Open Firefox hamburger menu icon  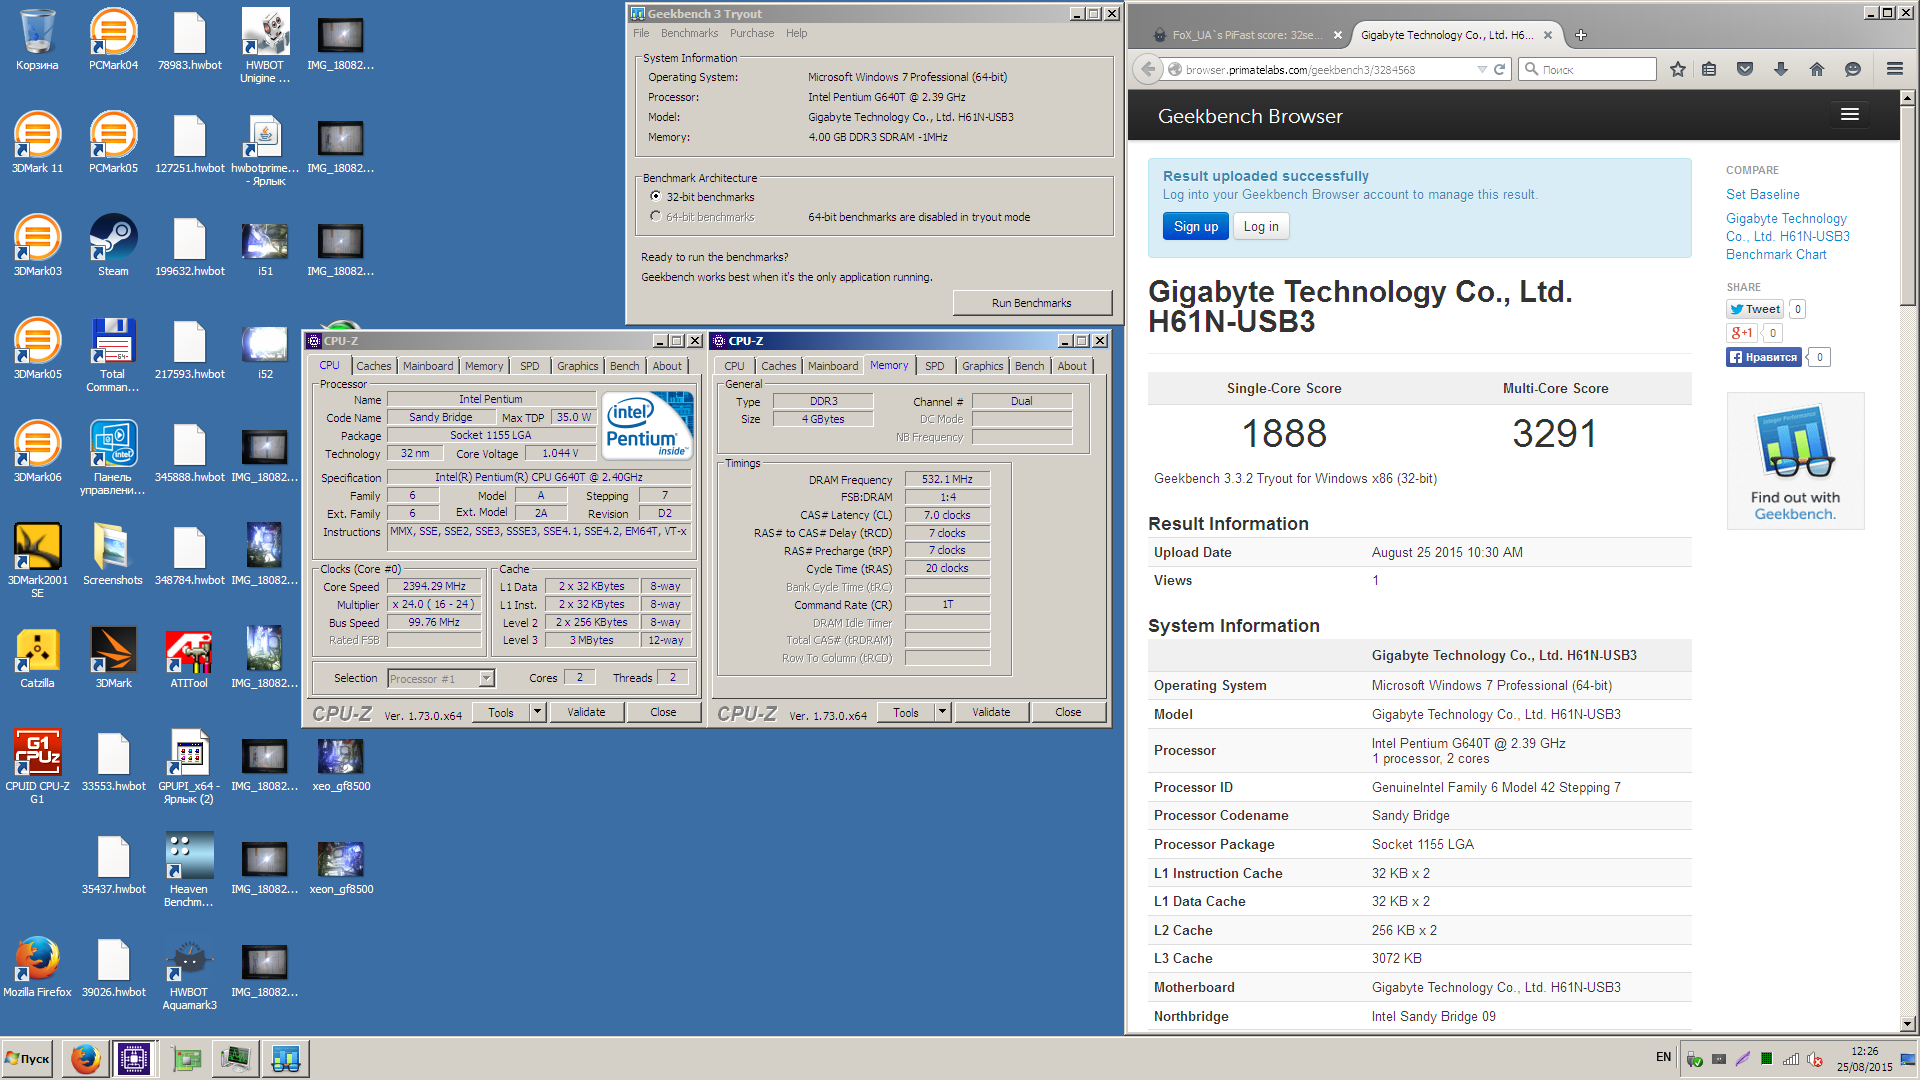coord(1895,69)
